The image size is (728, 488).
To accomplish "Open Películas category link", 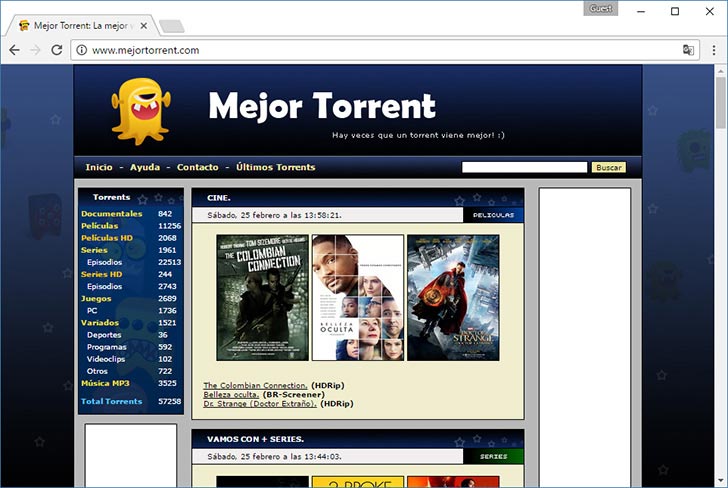I will (x=100, y=226).
